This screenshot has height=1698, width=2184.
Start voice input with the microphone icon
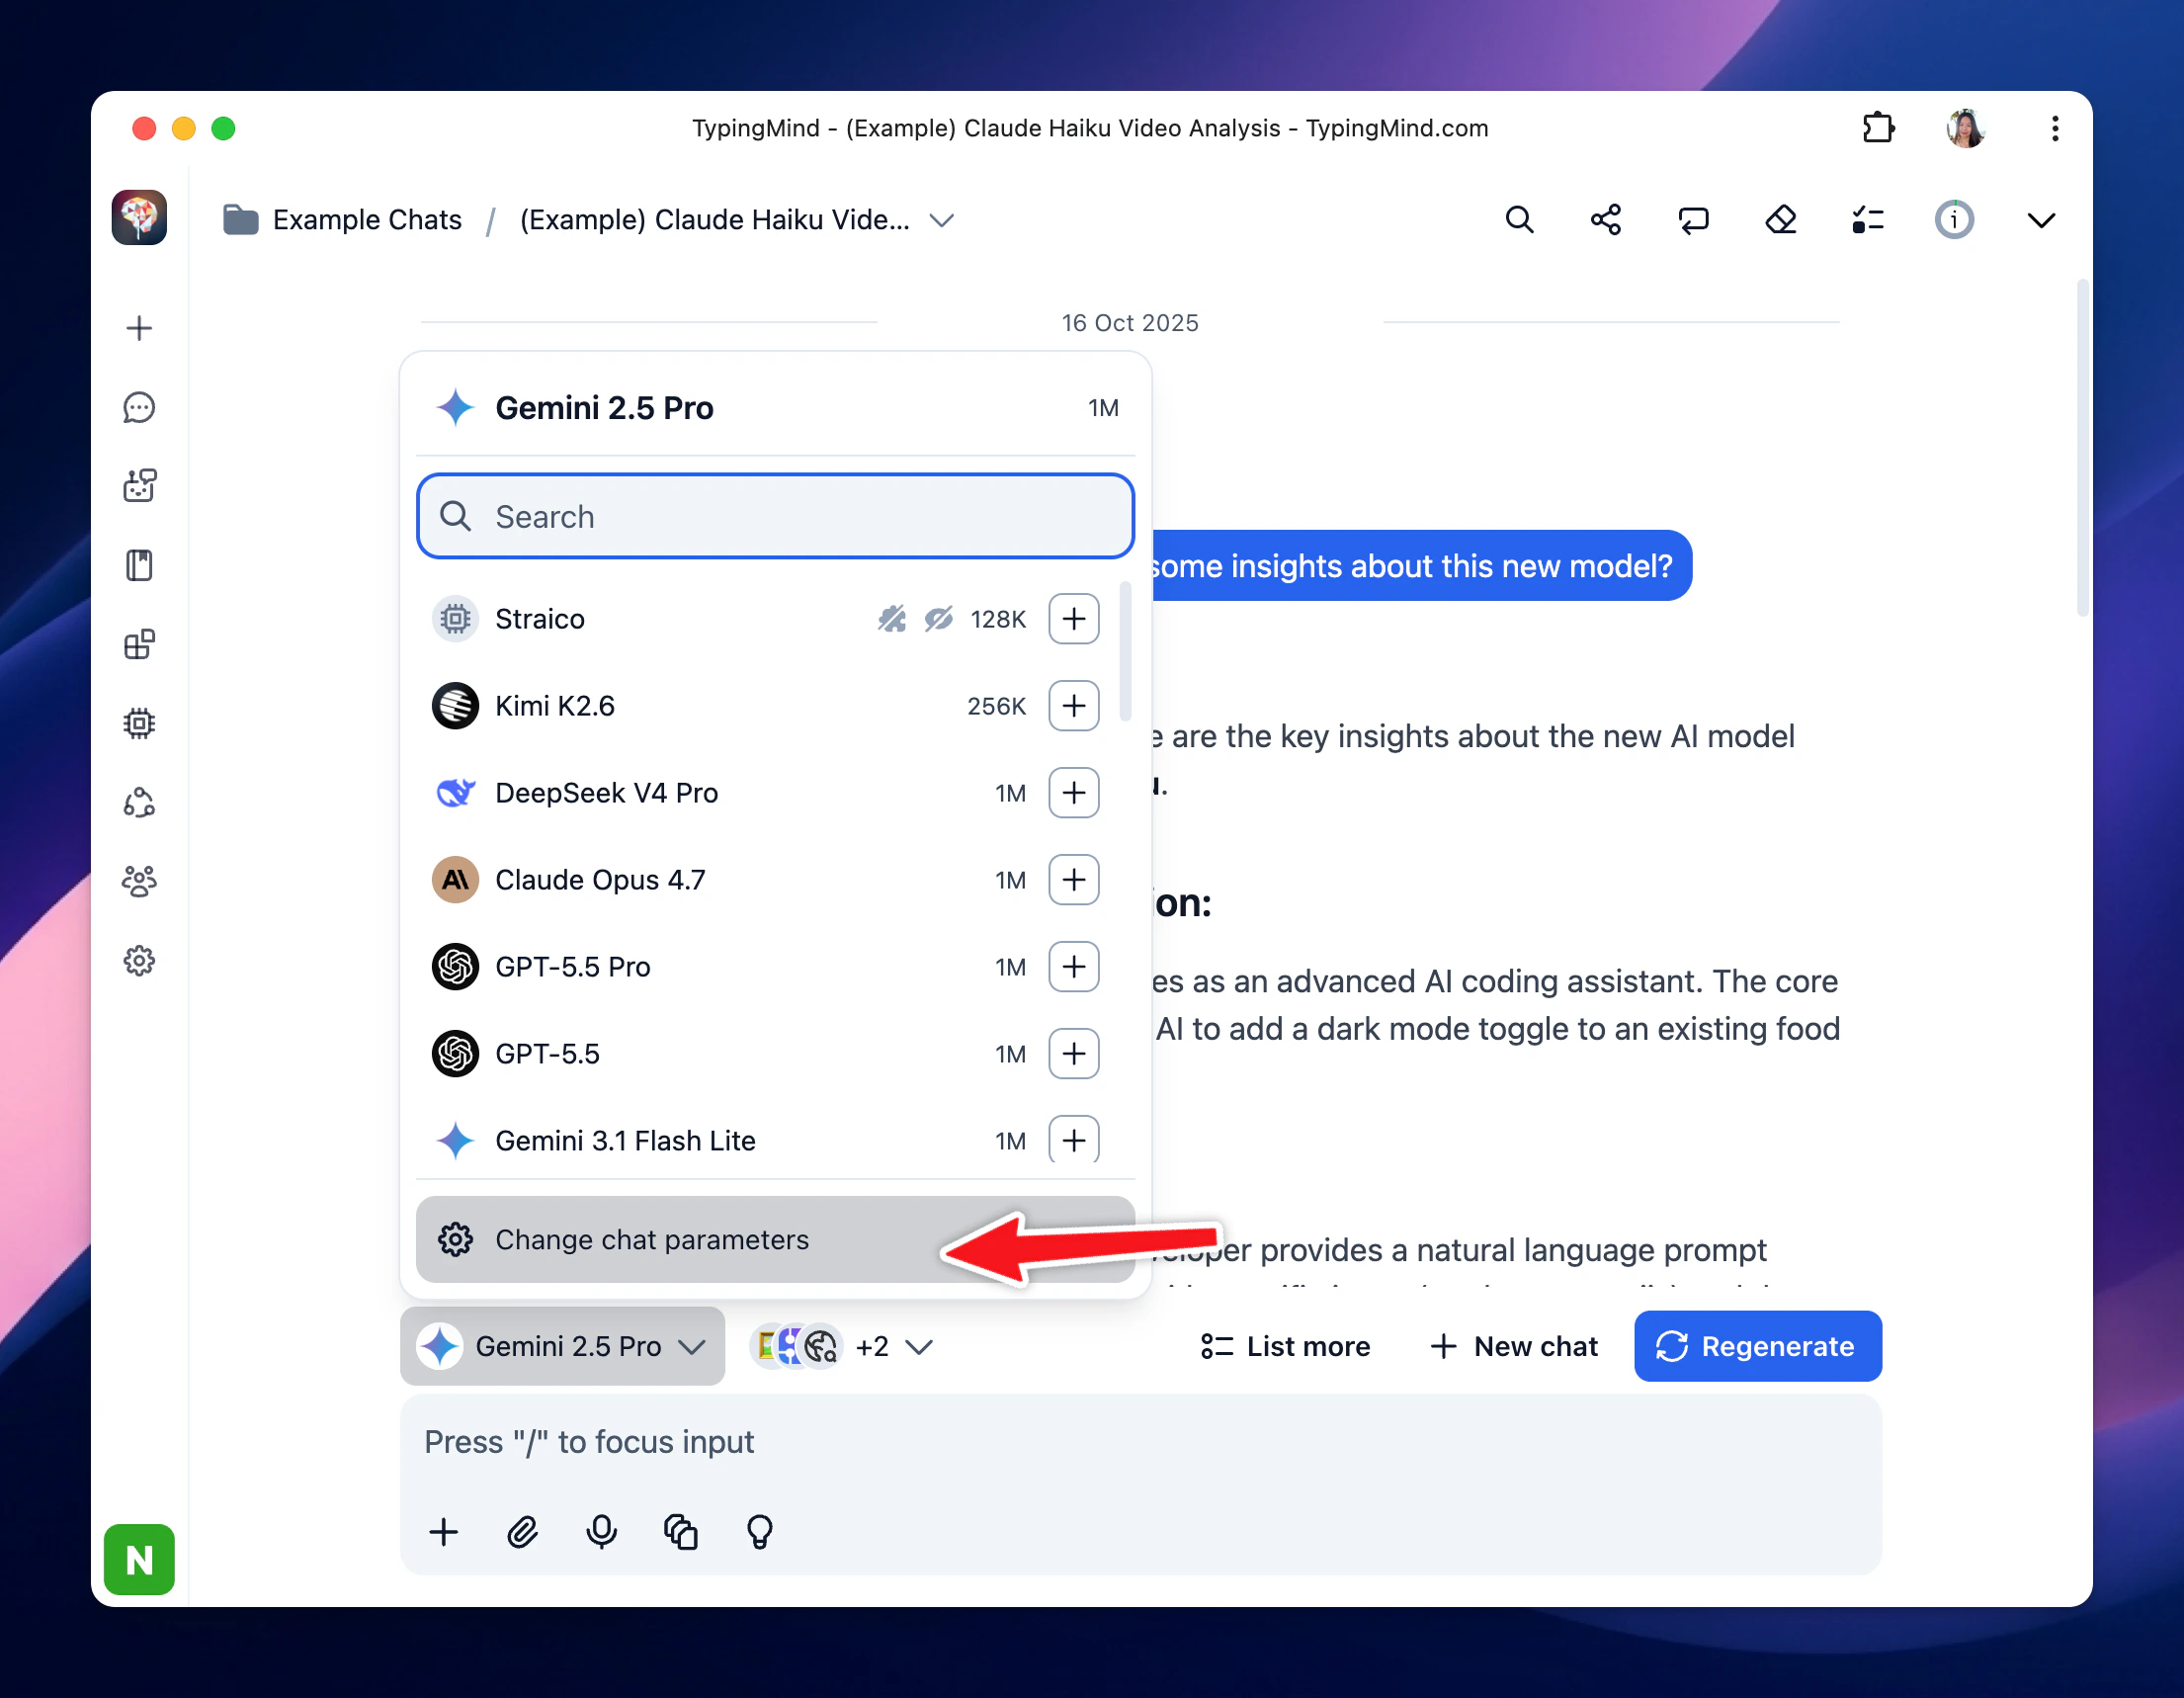point(601,1531)
